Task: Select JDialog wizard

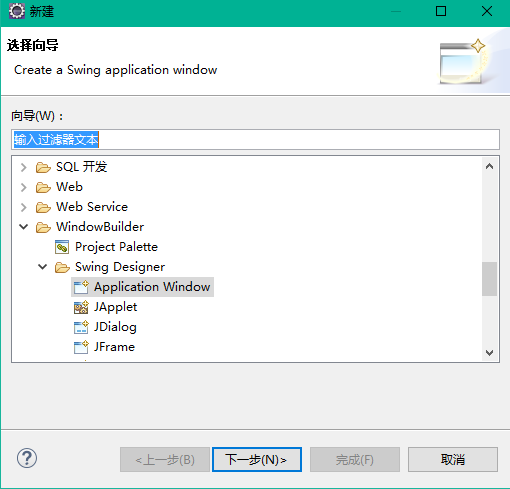Action: (115, 327)
